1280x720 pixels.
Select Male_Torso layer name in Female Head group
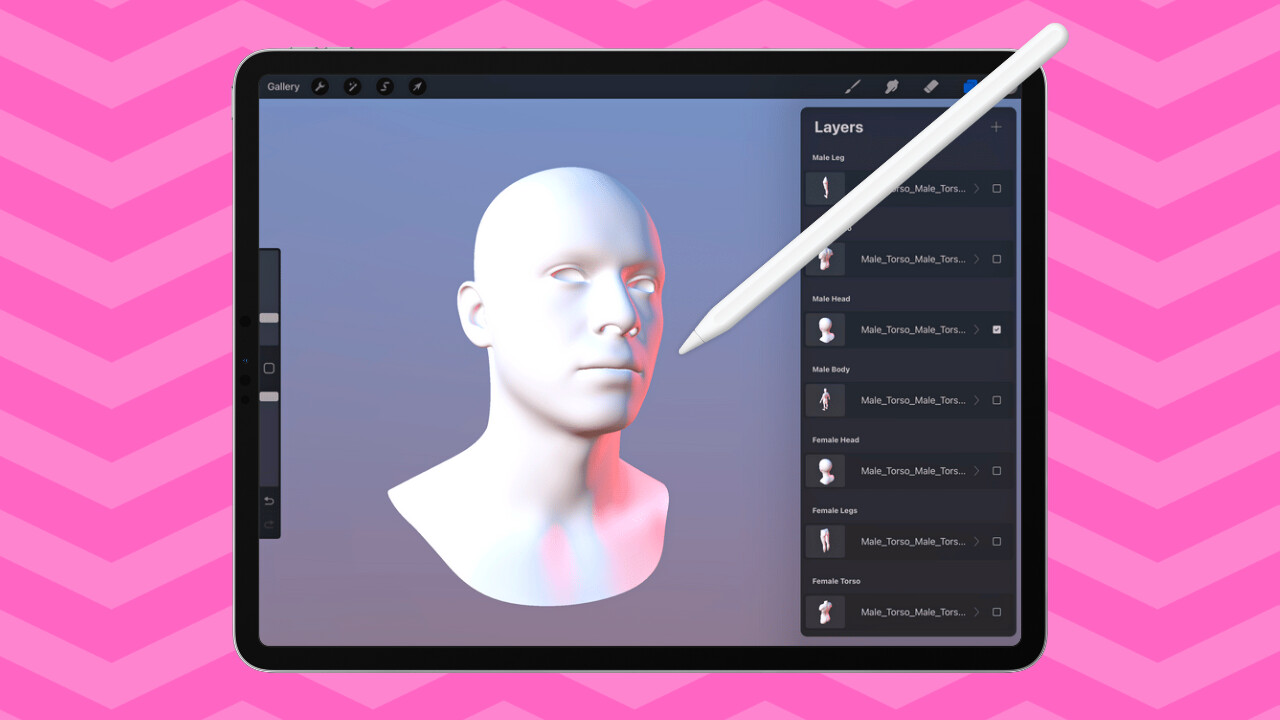pos(913,471)
